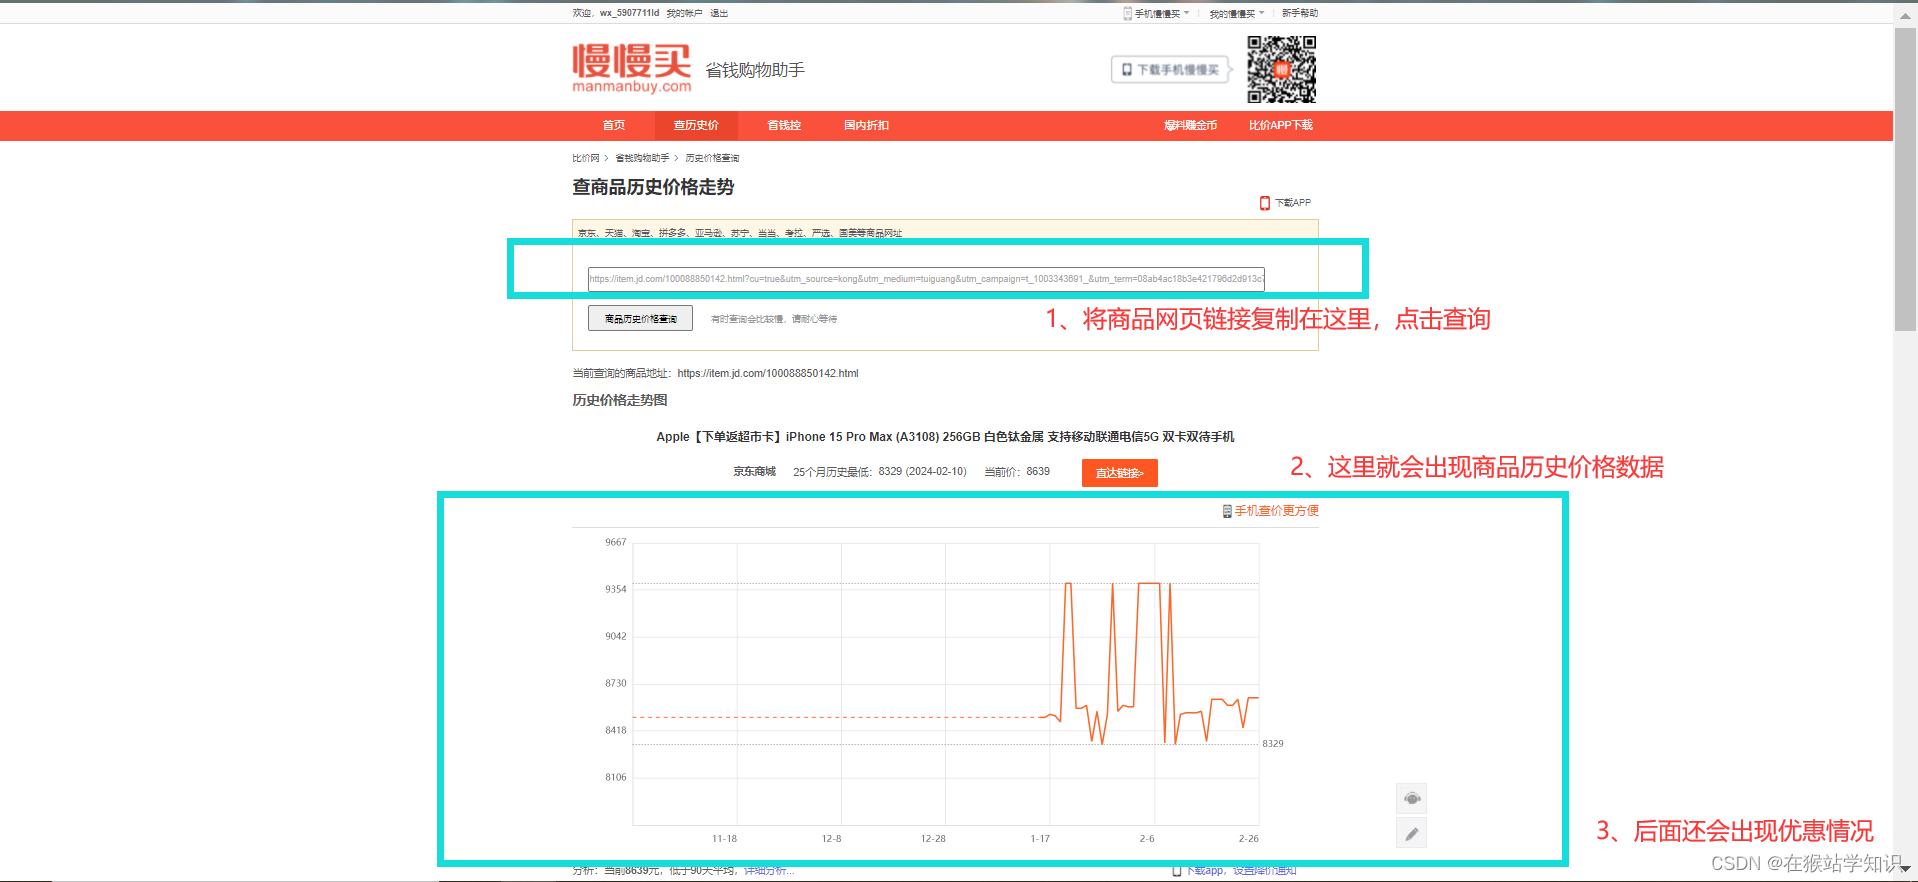Click the pencil feedback icon
This screenshot has height=882, width=1918.
1411,833
